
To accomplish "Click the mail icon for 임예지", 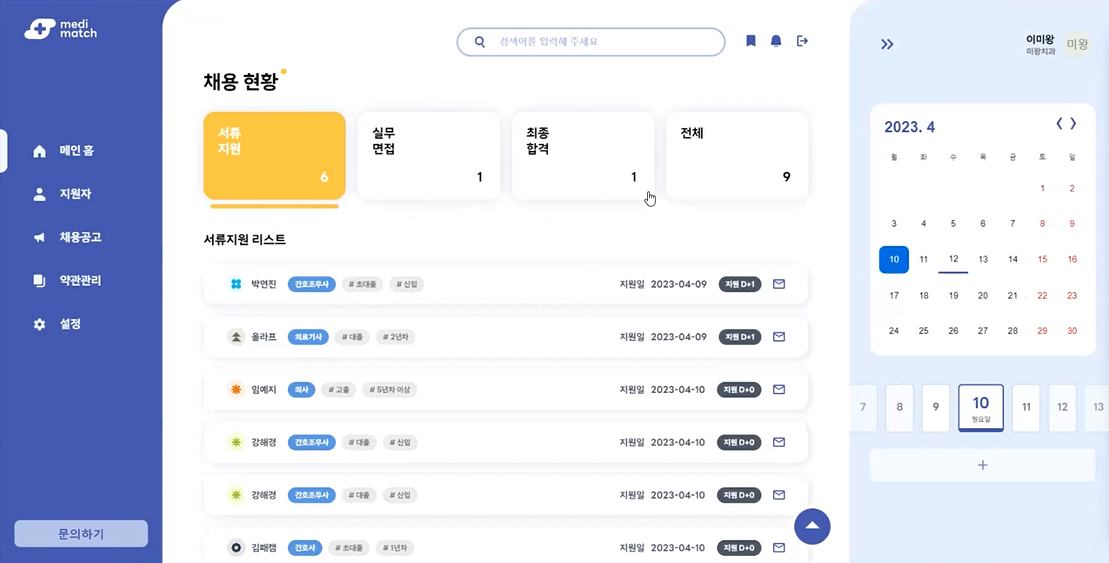I will 779,389.
